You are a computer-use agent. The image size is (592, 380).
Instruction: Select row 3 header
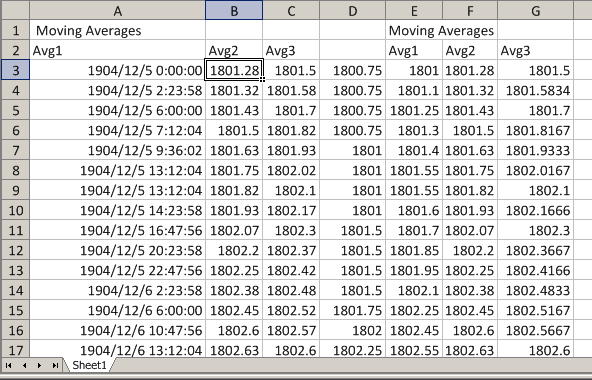click(x=15, y=70)
